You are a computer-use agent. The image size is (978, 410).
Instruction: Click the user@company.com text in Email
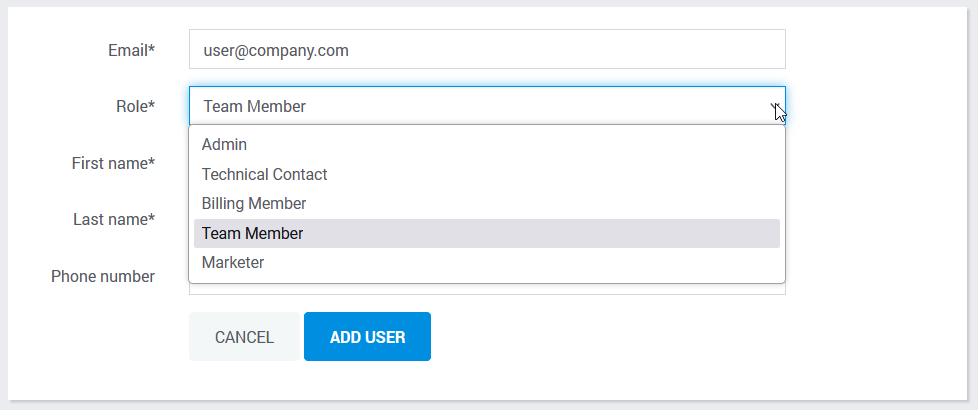coord(276,51)
